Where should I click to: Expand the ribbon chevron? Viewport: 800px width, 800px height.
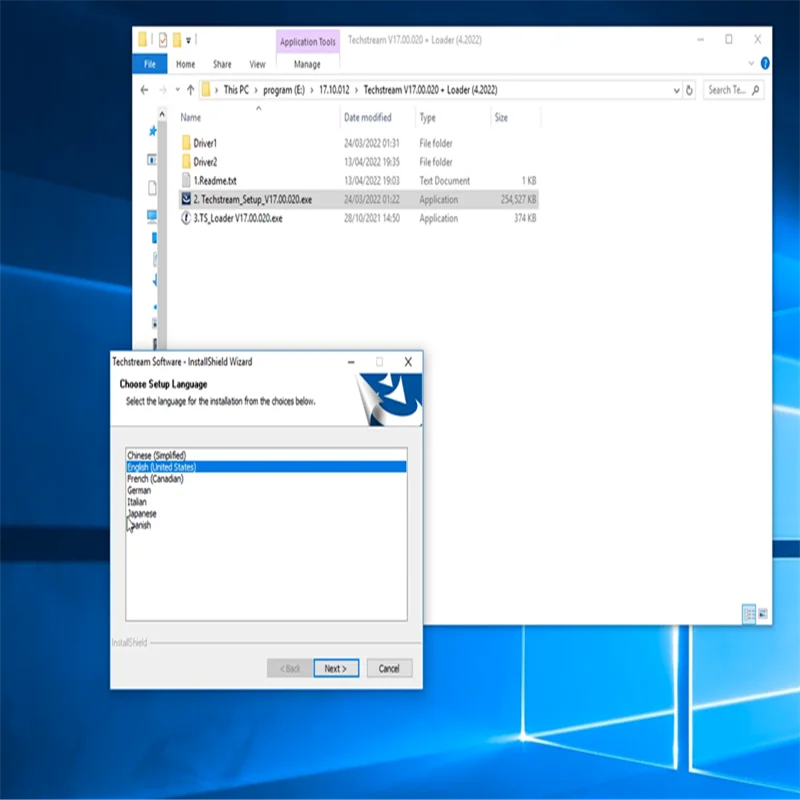point(751,63)
